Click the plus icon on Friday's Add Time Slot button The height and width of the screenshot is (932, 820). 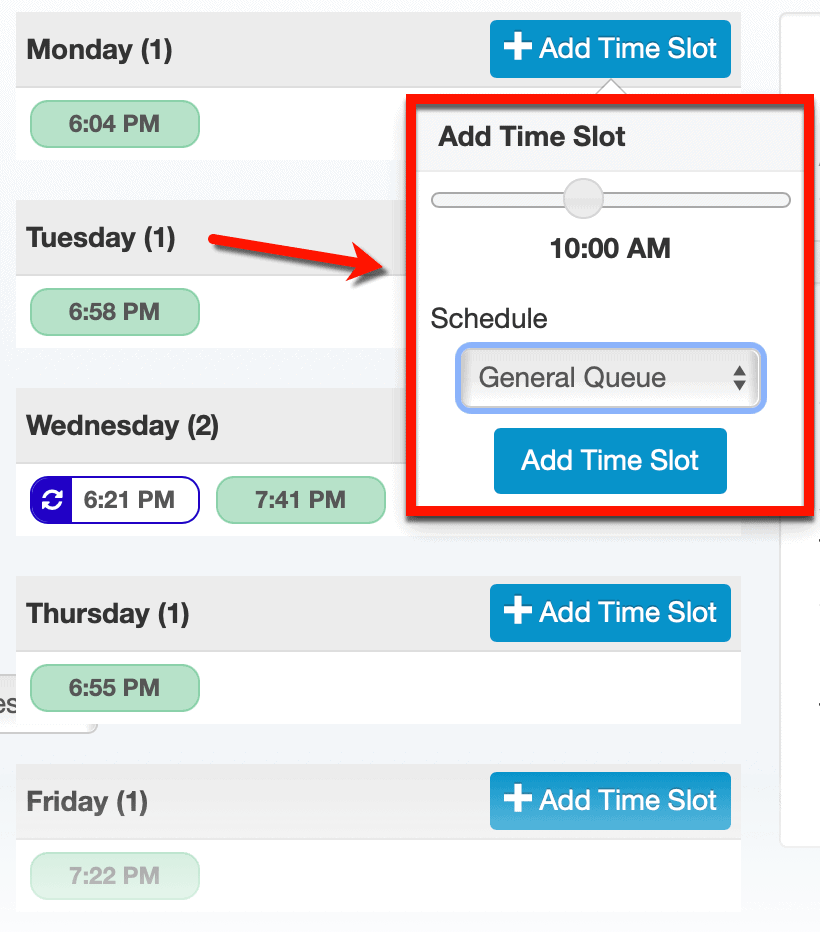pyautogui.click(x=517, y=800)
